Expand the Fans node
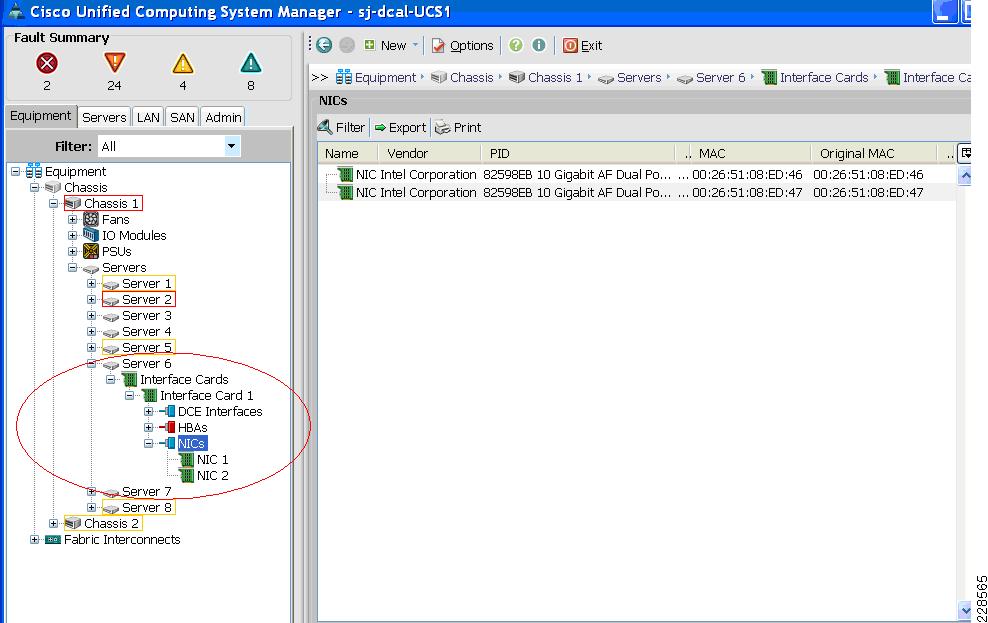988x623 pixels. pyautogui.click(x=72, y=219)
